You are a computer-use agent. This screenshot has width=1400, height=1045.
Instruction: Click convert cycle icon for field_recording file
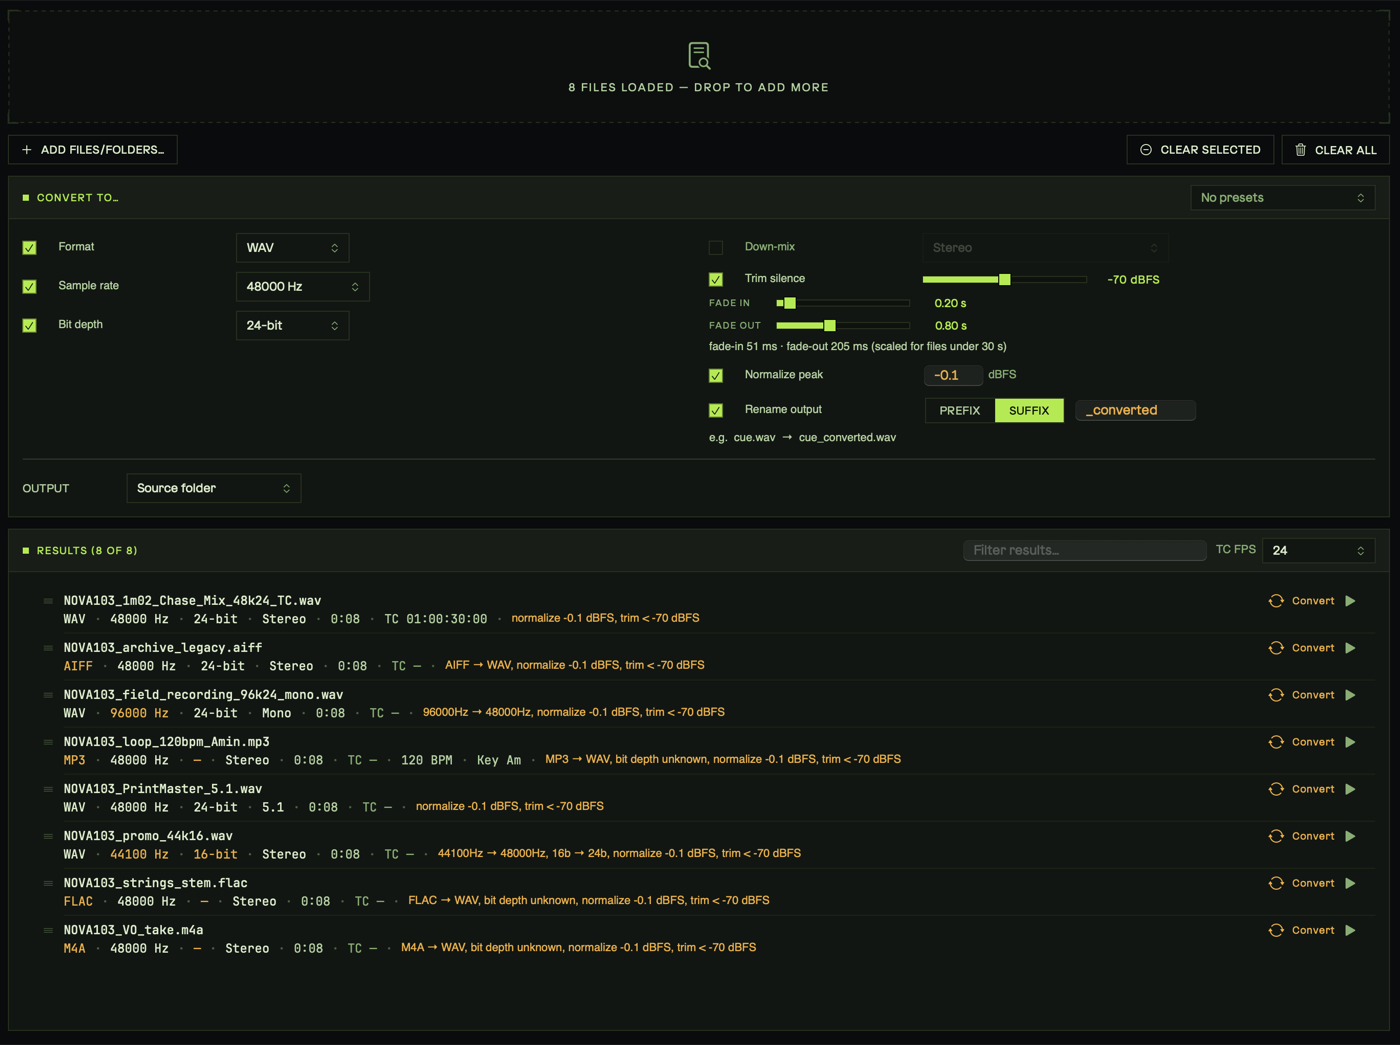pos(1276,695)
